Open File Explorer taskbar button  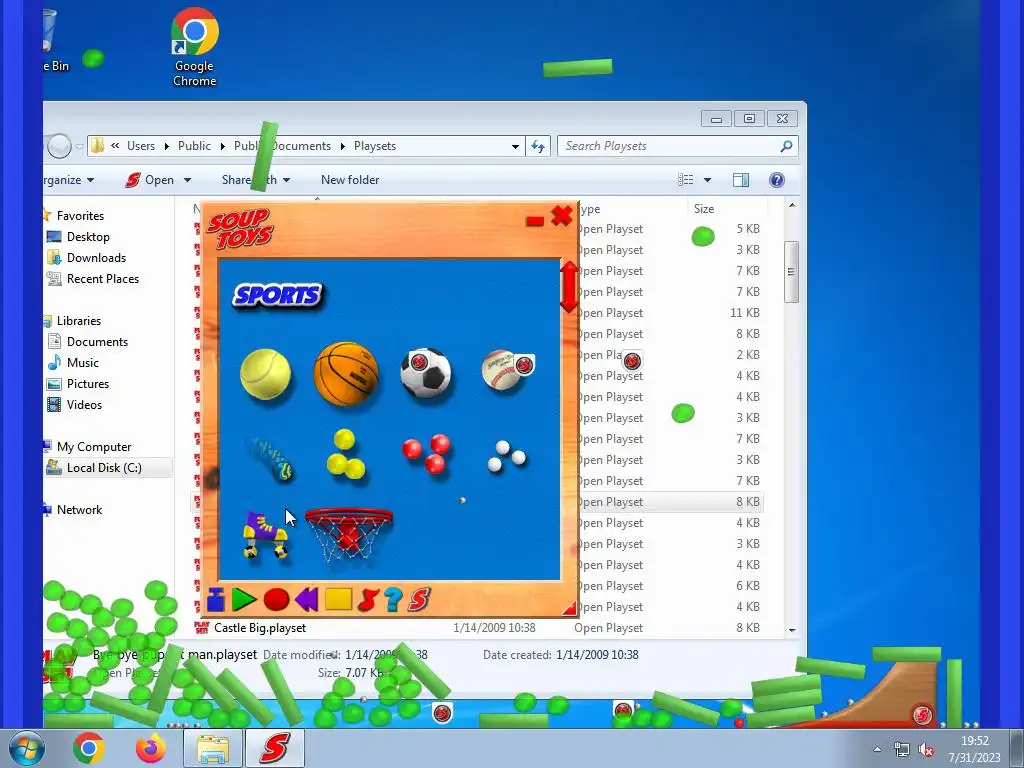coord(213,748)
